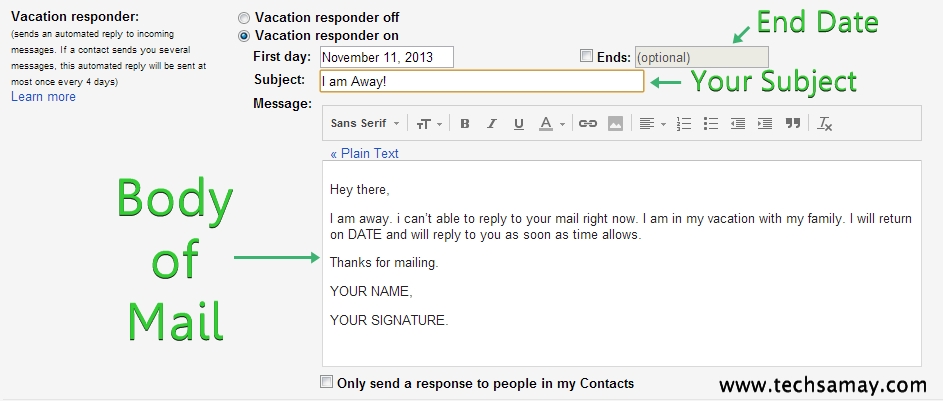Image resolution: width=943 pixels, height=401 pixels.
Task: Toggle bold formatting in message toolbar
Action: 464,124
